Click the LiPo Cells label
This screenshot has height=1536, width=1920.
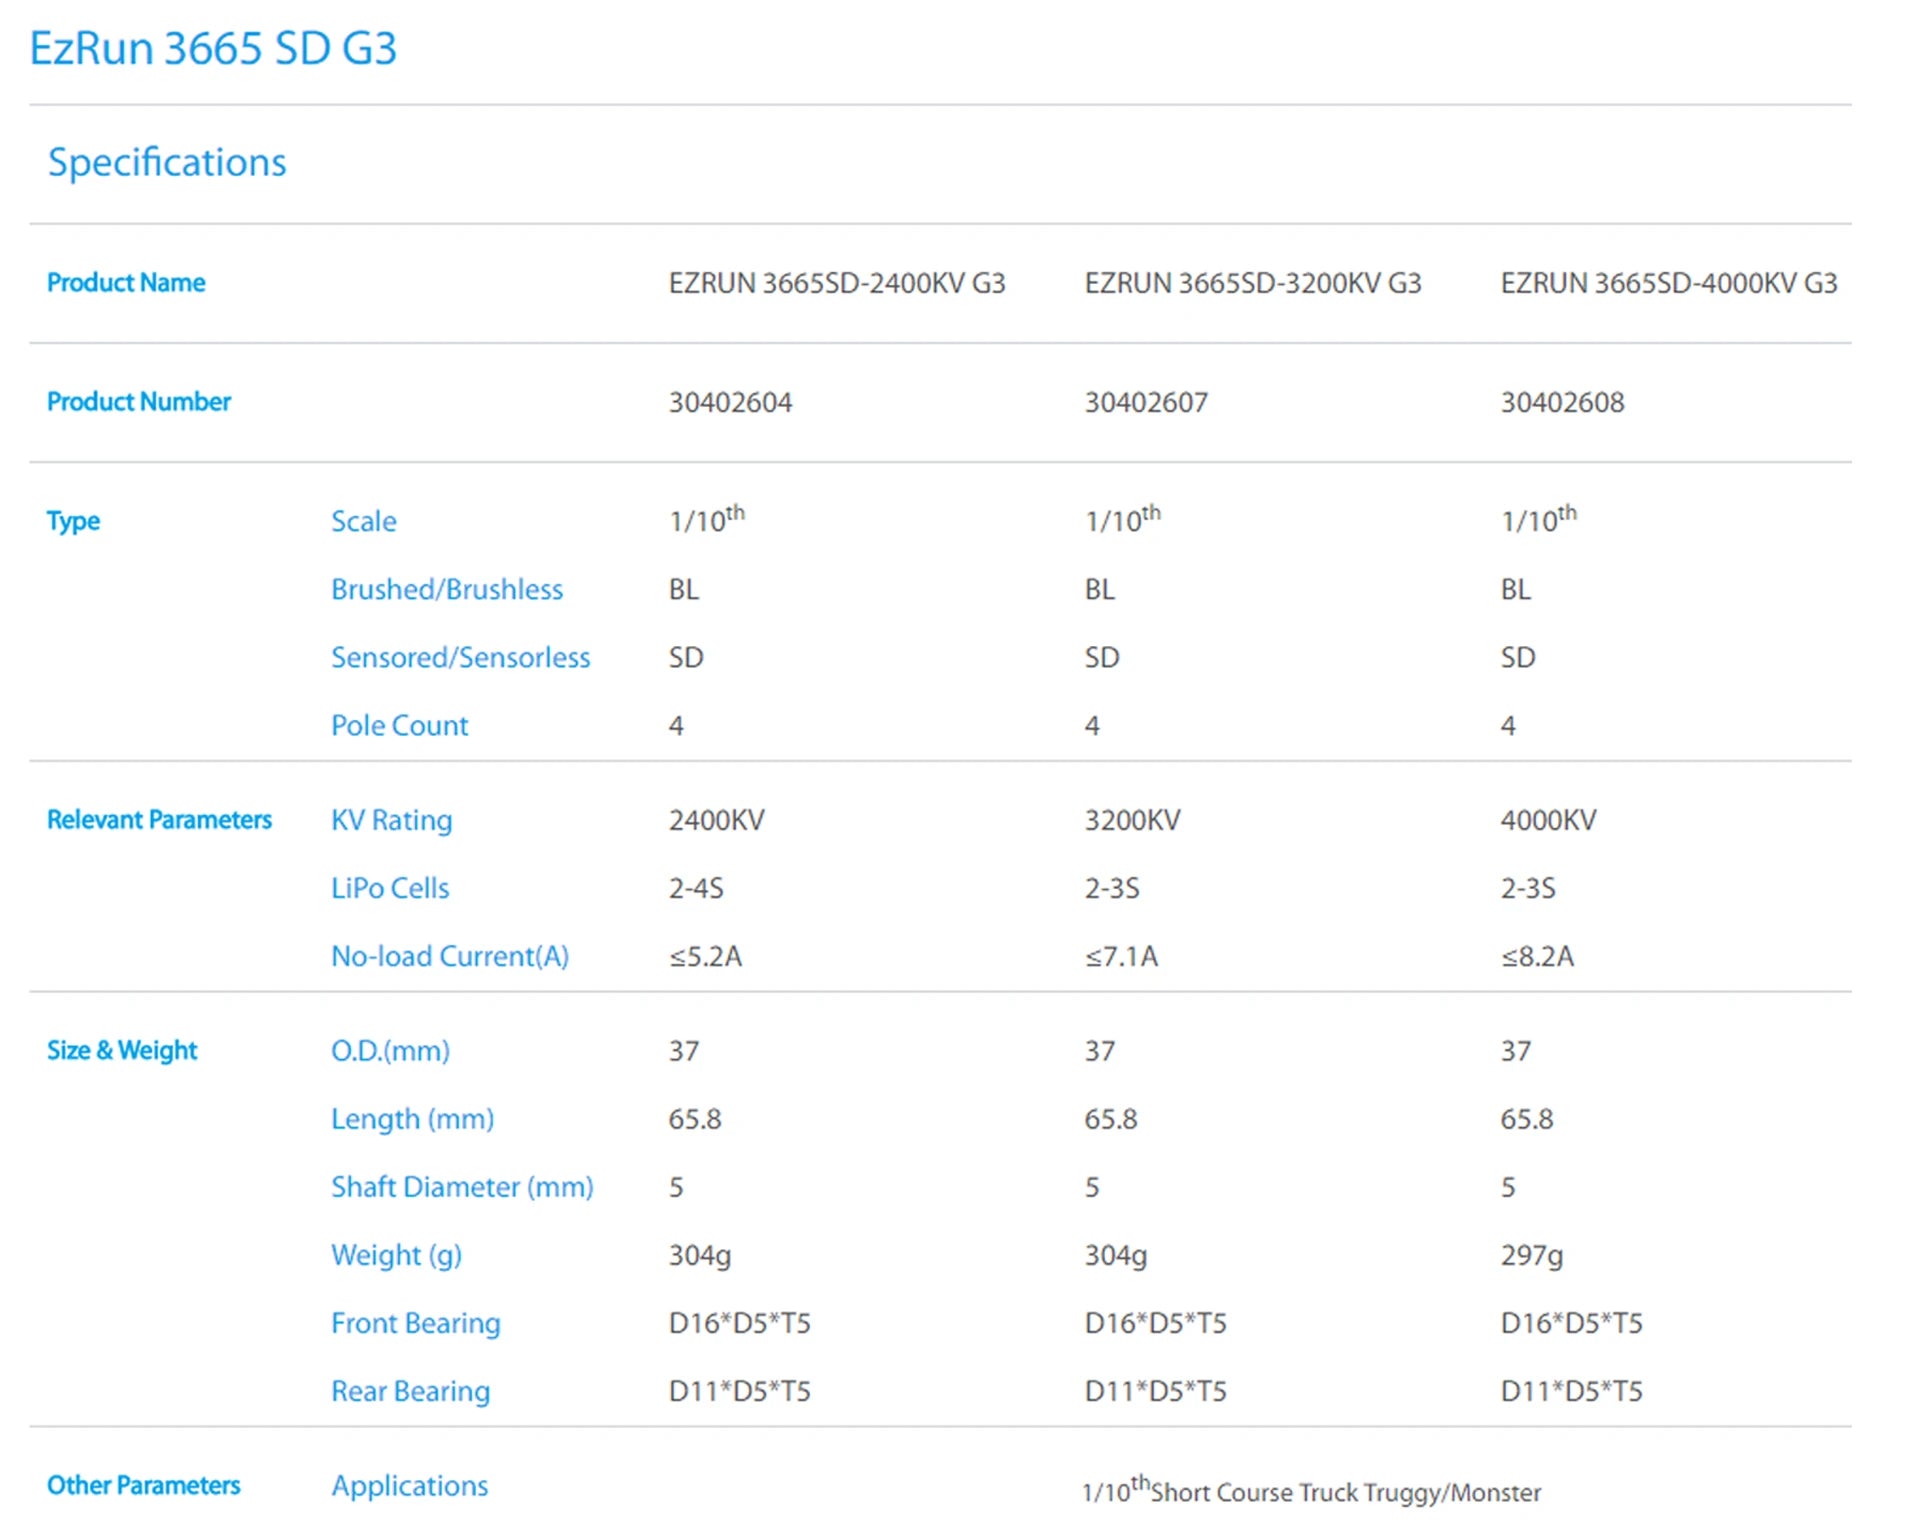coord(390,888)
